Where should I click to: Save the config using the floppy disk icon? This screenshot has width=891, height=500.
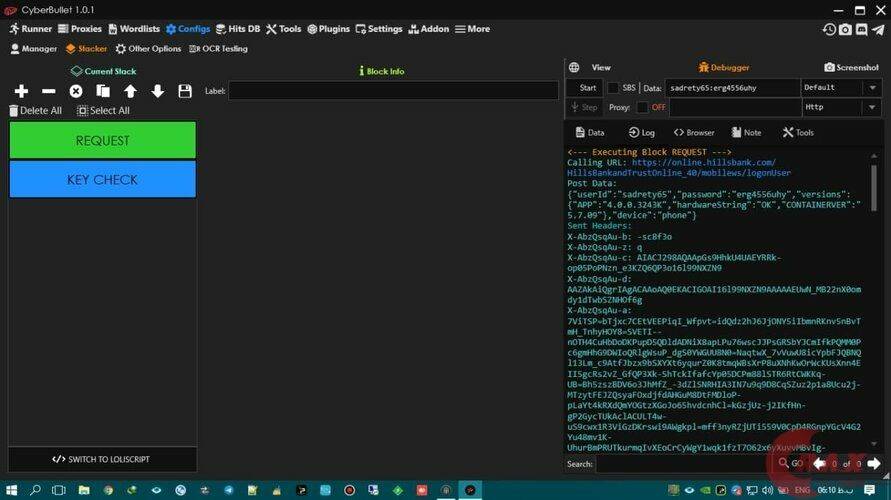pos(185,91)
